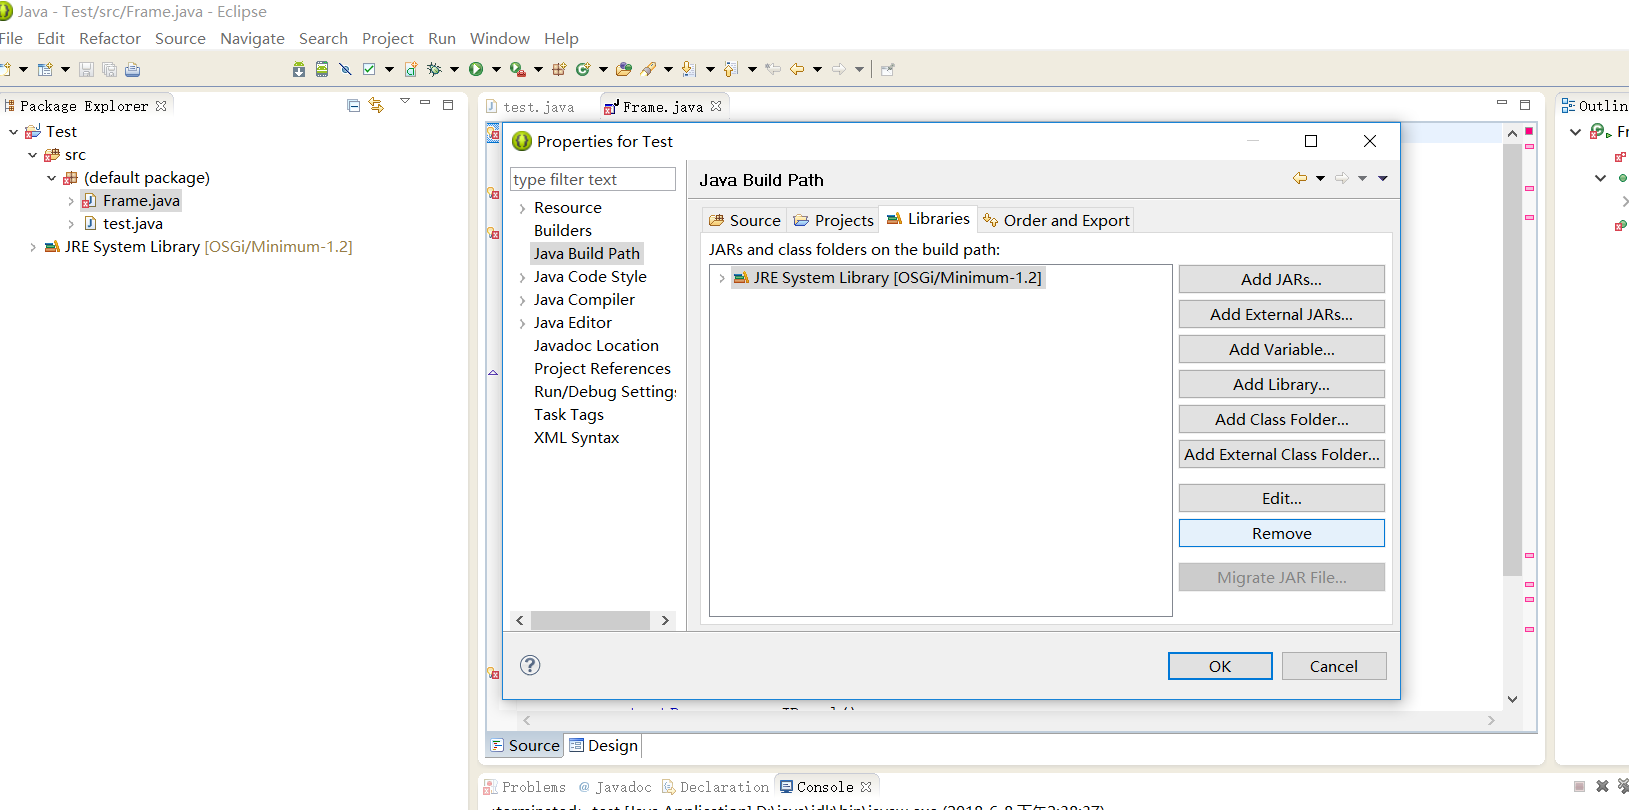Click the Save All toolbar icon
Viewport: 1629px width, 810px height.
coord(109,69)
